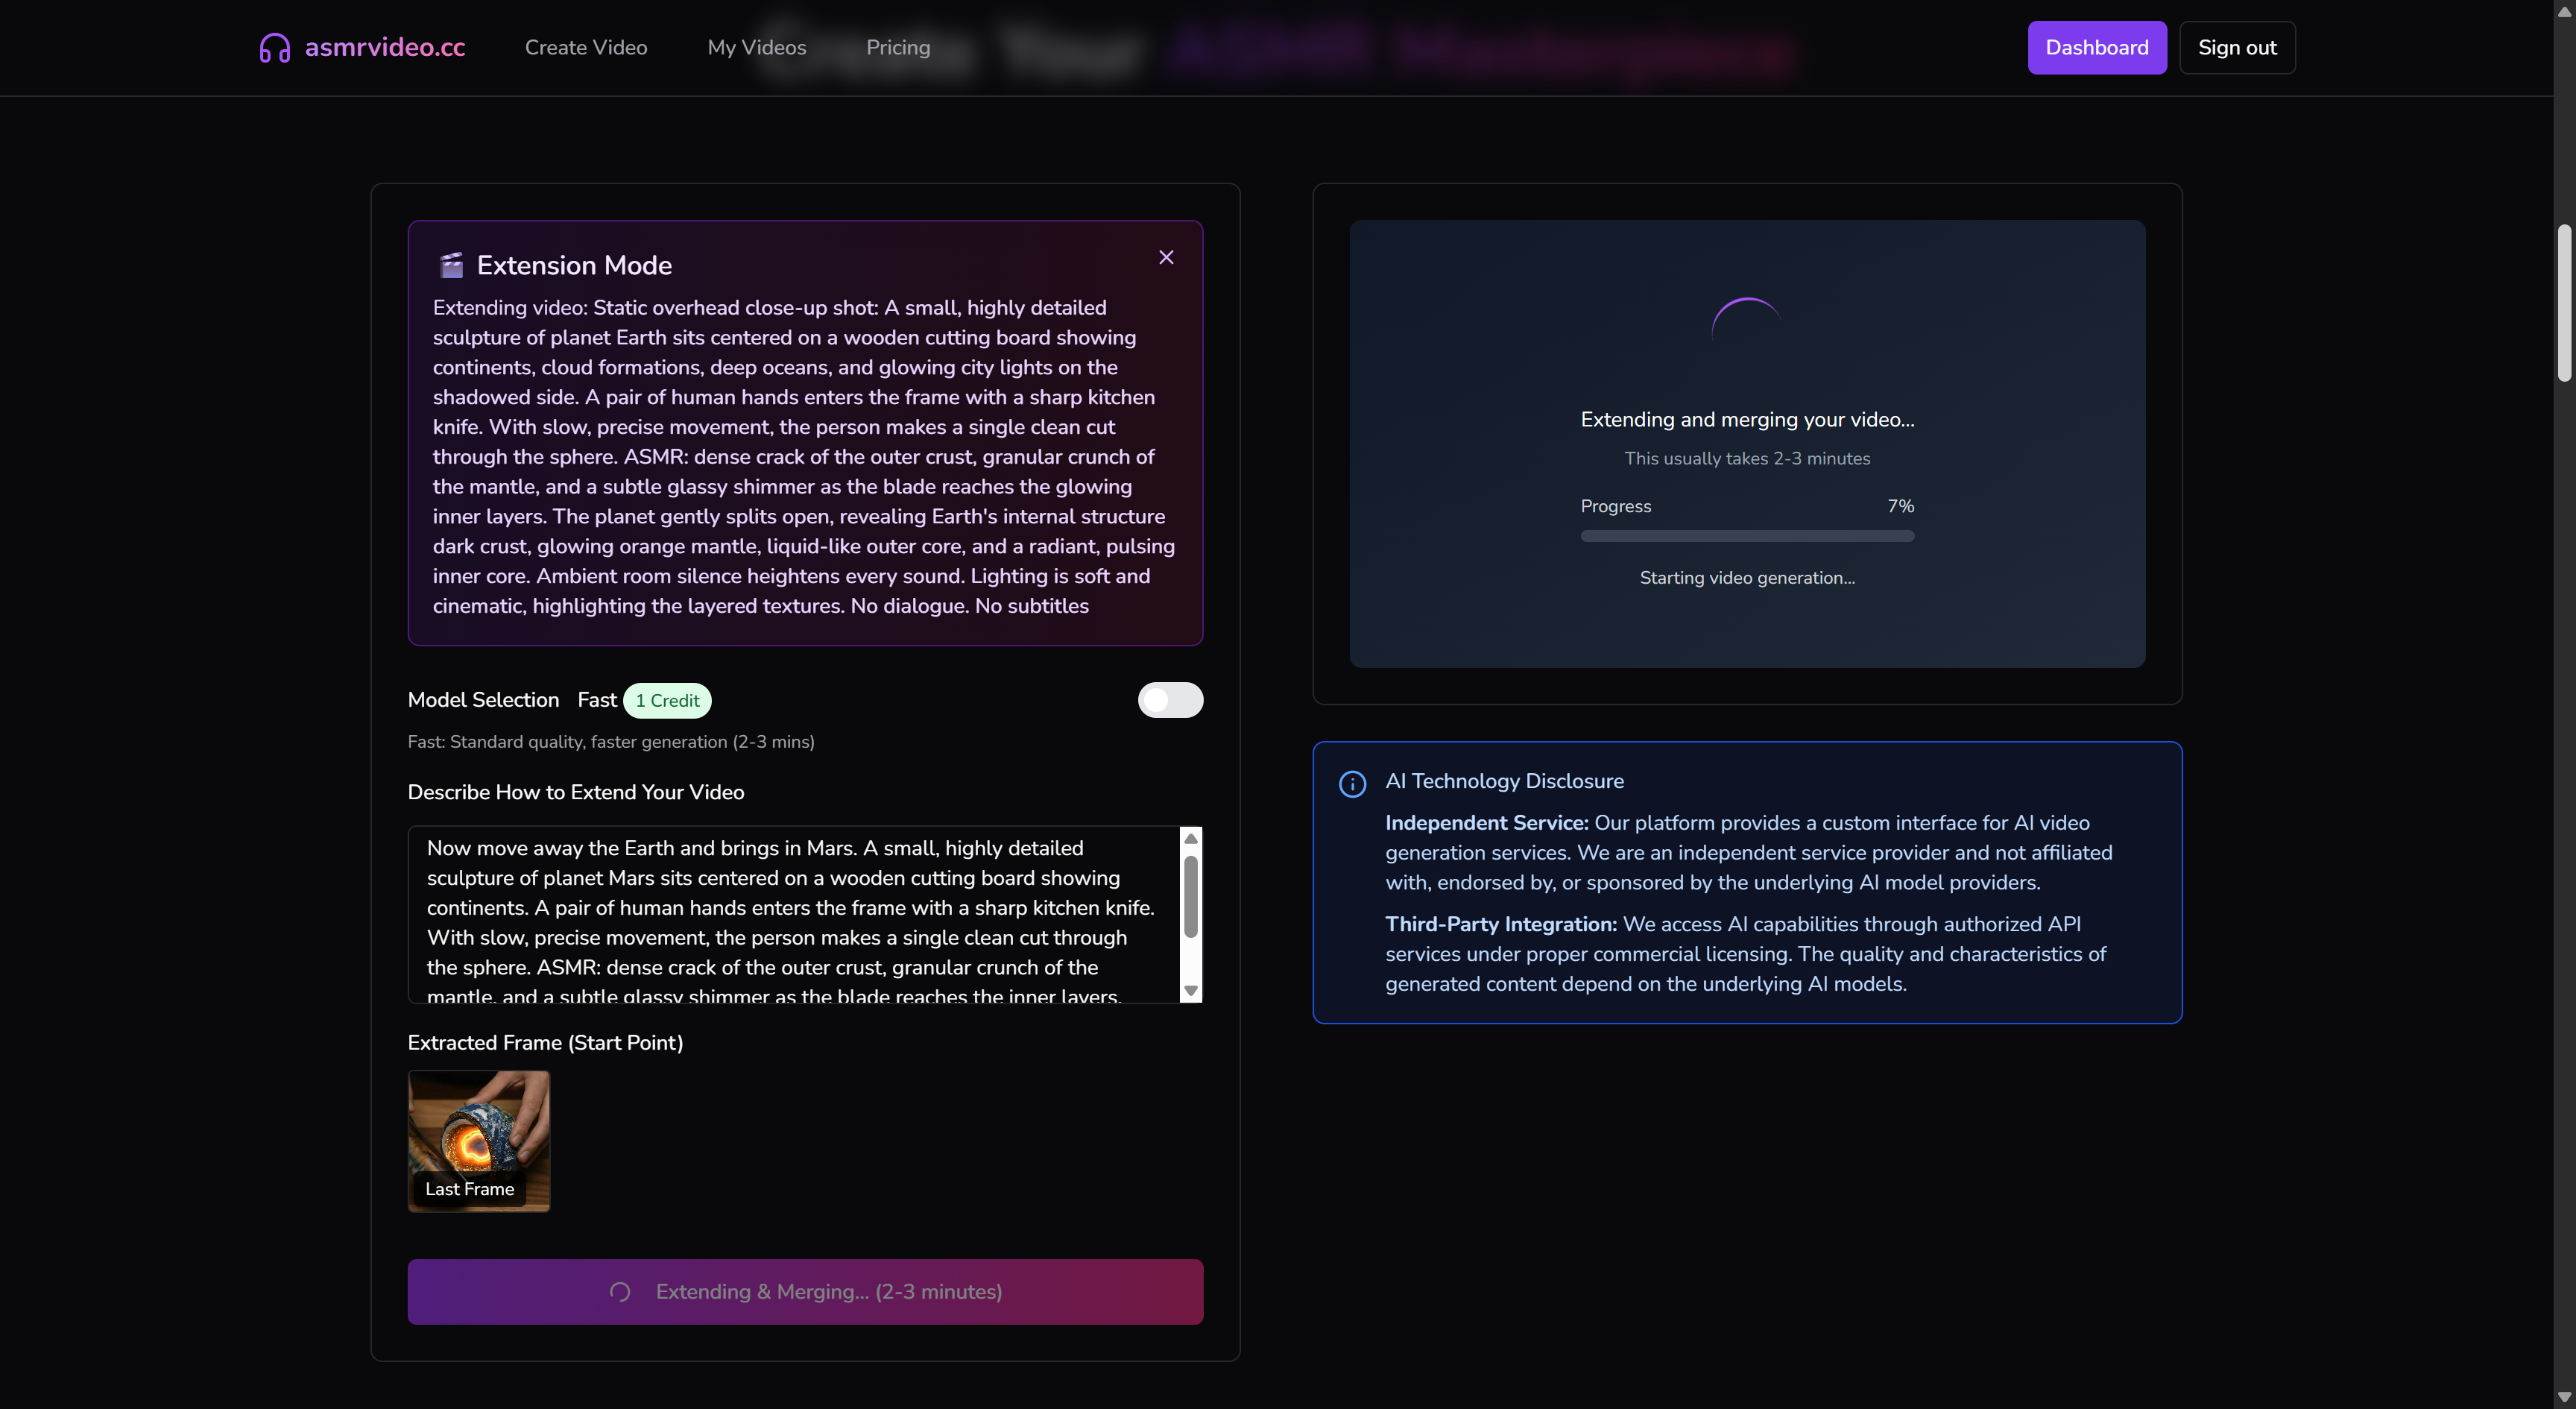Click the info icon beside AI Technology Disclosure

pyautogui.click(x=1352, y=784)
